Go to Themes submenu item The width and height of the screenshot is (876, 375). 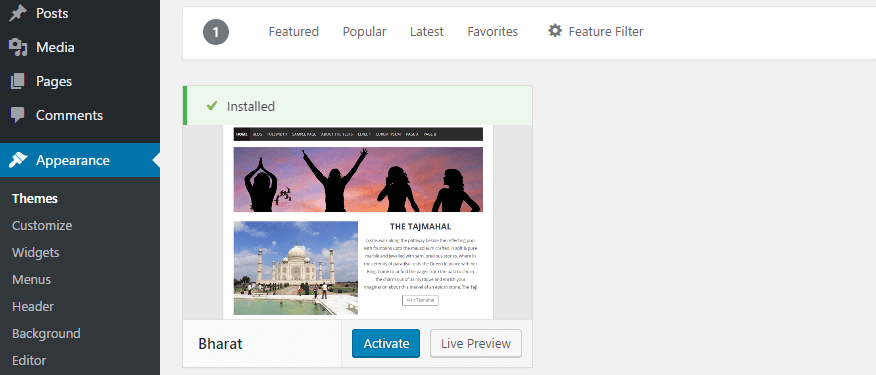tap(35, 198)
